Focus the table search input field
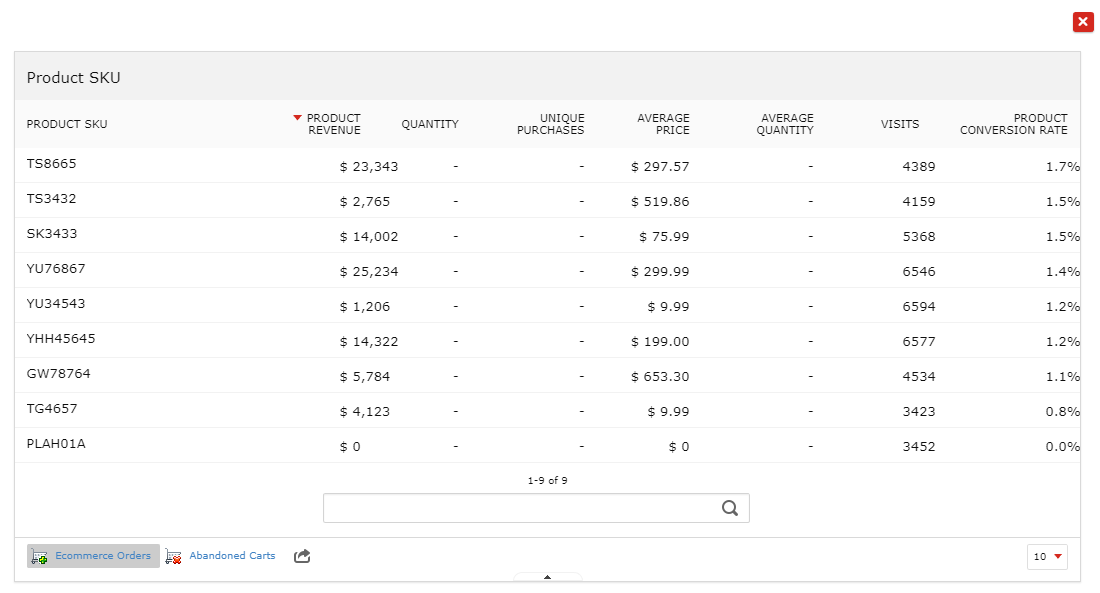Image resolution: width=1100 pixels, height=593 pixels. click(536, 508)
